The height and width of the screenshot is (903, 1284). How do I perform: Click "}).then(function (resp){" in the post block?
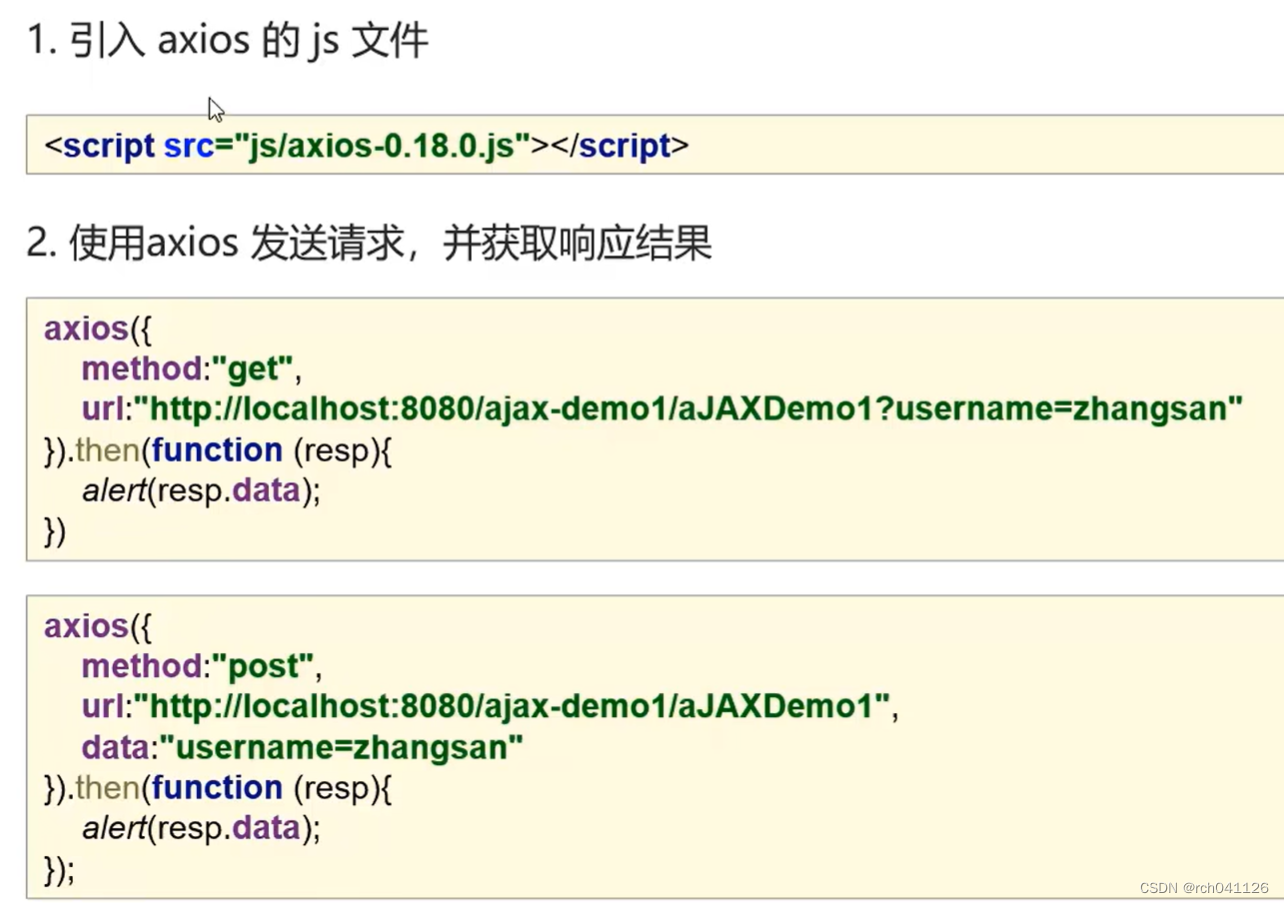pyautogui.click(x=218, y=788)
